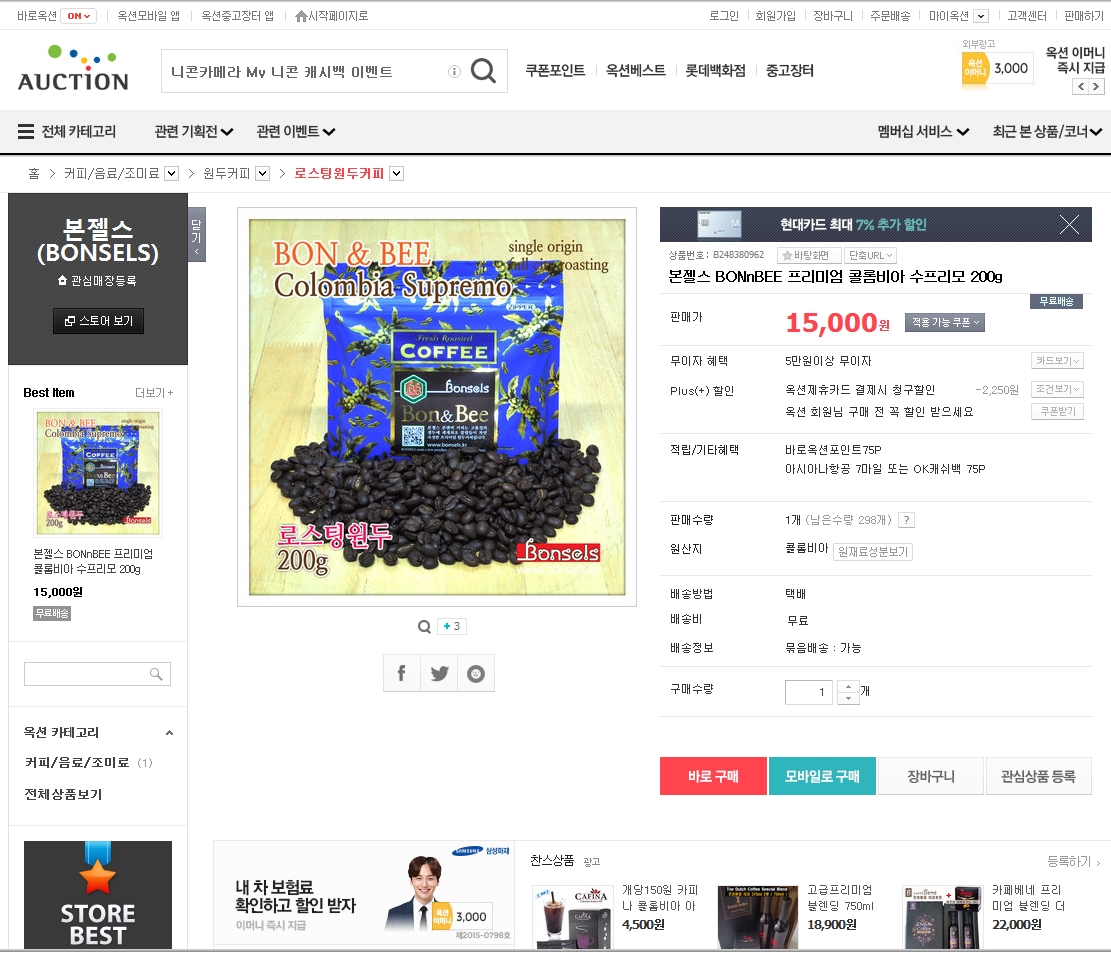The image size is (1111, 953).
Task: Open the 멤버십 서비스 menu
Action: [x=923, y=131]
